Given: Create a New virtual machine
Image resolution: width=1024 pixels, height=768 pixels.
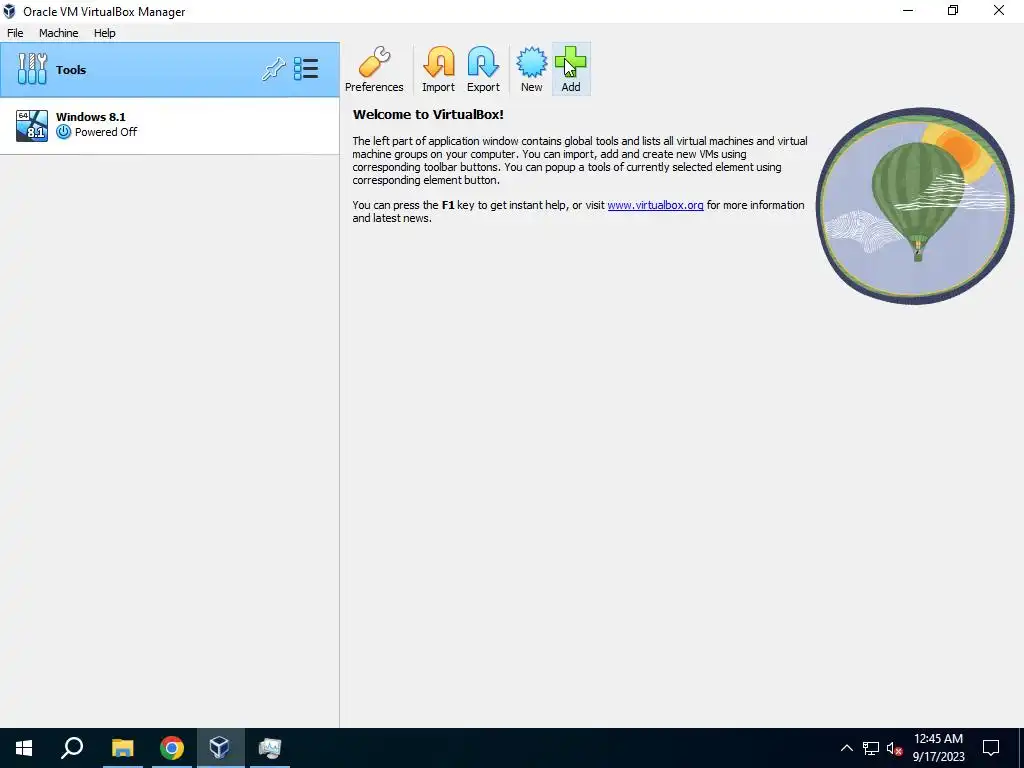Looking at the screenshot, I should coord(532,69).
